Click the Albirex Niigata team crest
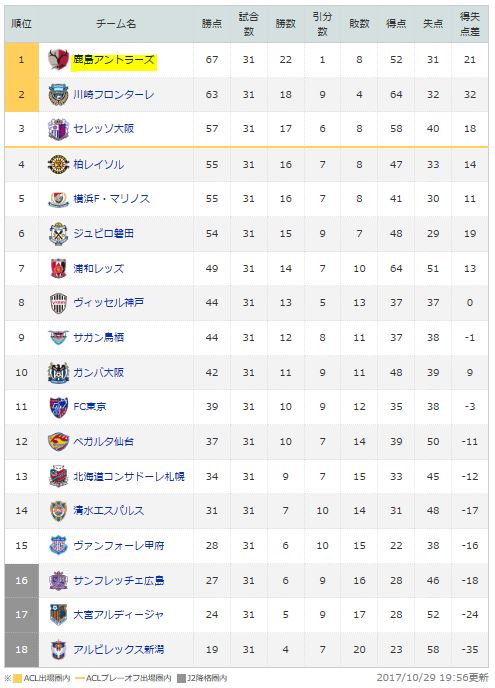Image resolution: width=495 pixels, height=688 pixels. point(58,649)
